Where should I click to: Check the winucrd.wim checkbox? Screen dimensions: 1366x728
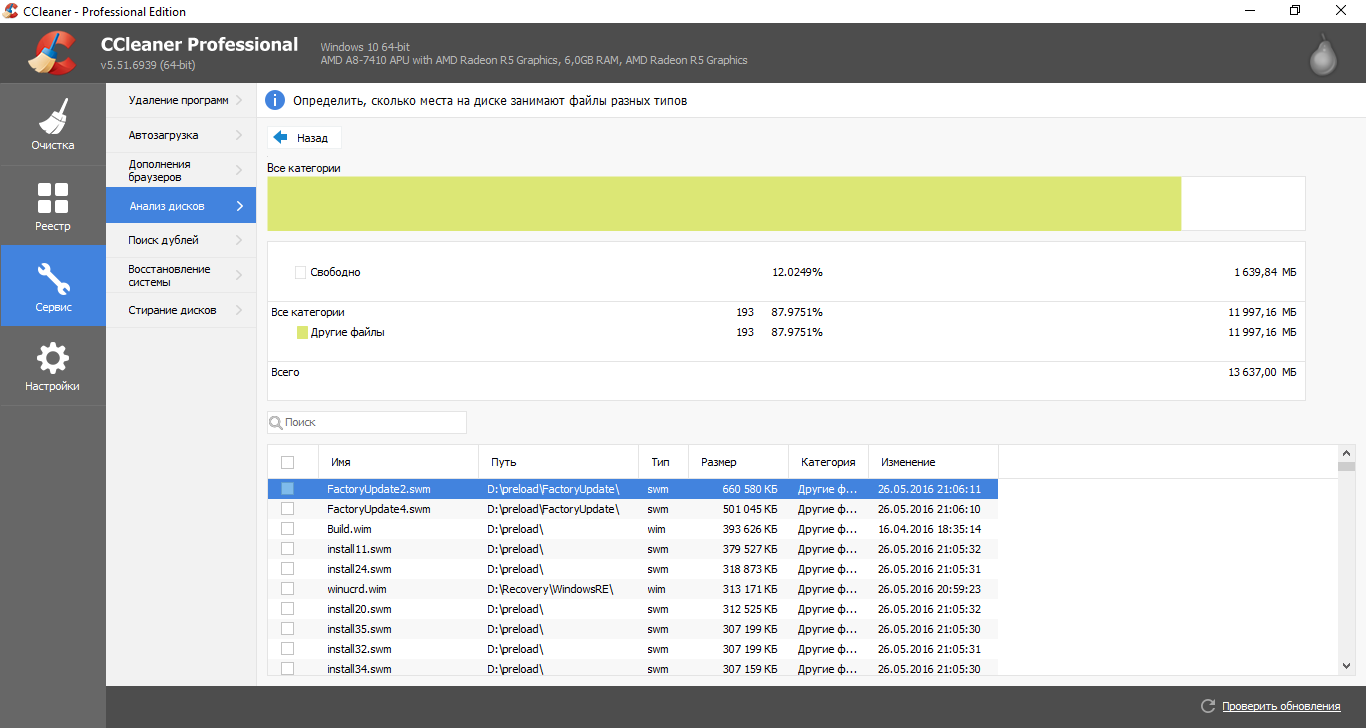288,589
